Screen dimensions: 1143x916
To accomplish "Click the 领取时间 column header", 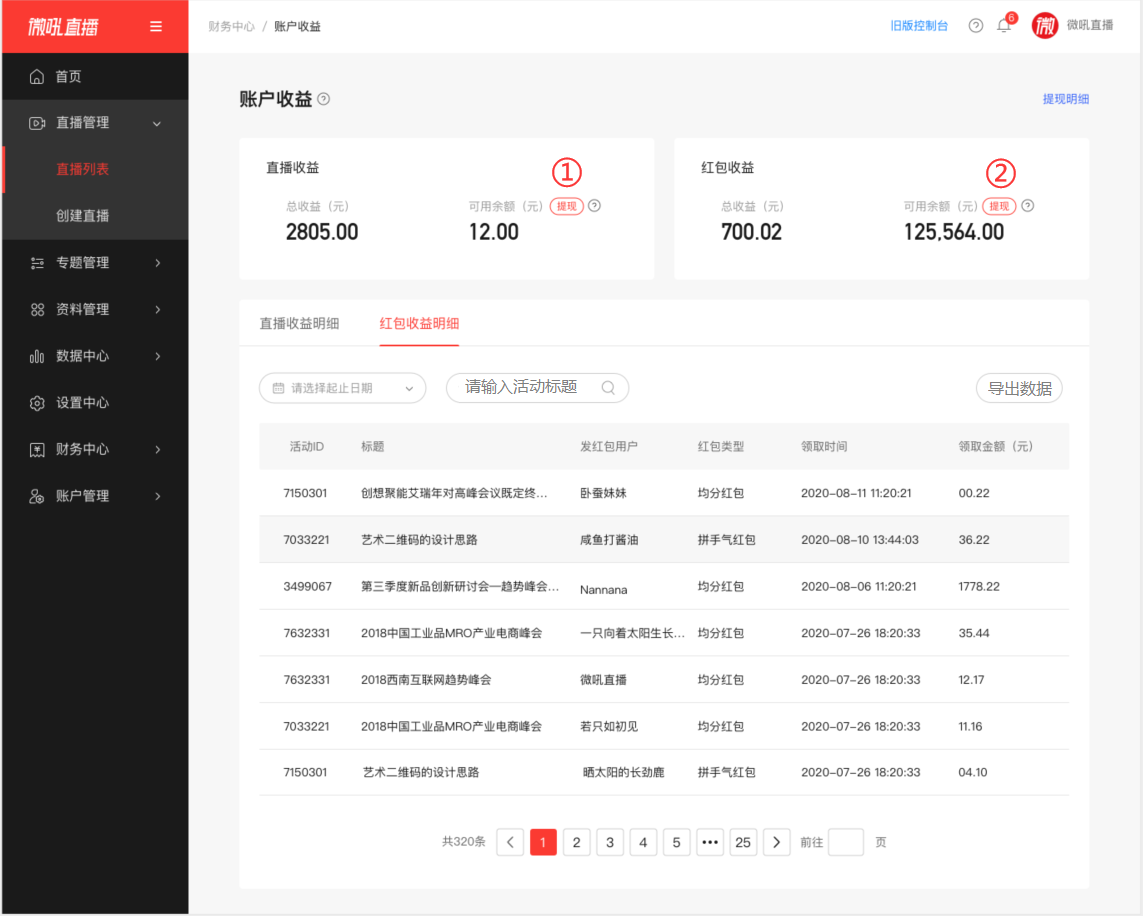I will [x=824, y=447].
